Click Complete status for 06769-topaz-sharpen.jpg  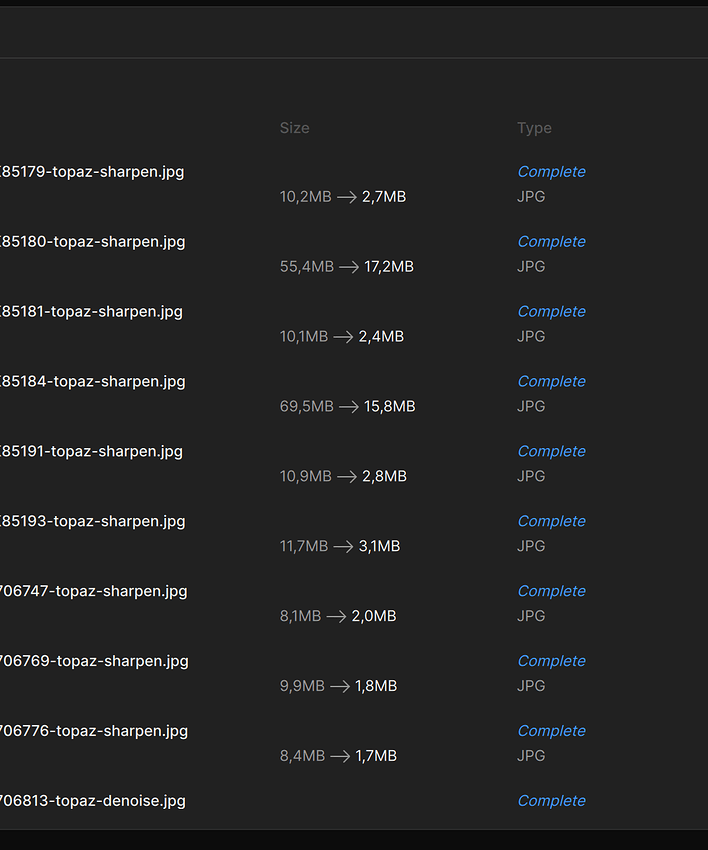tap(551, 661)
